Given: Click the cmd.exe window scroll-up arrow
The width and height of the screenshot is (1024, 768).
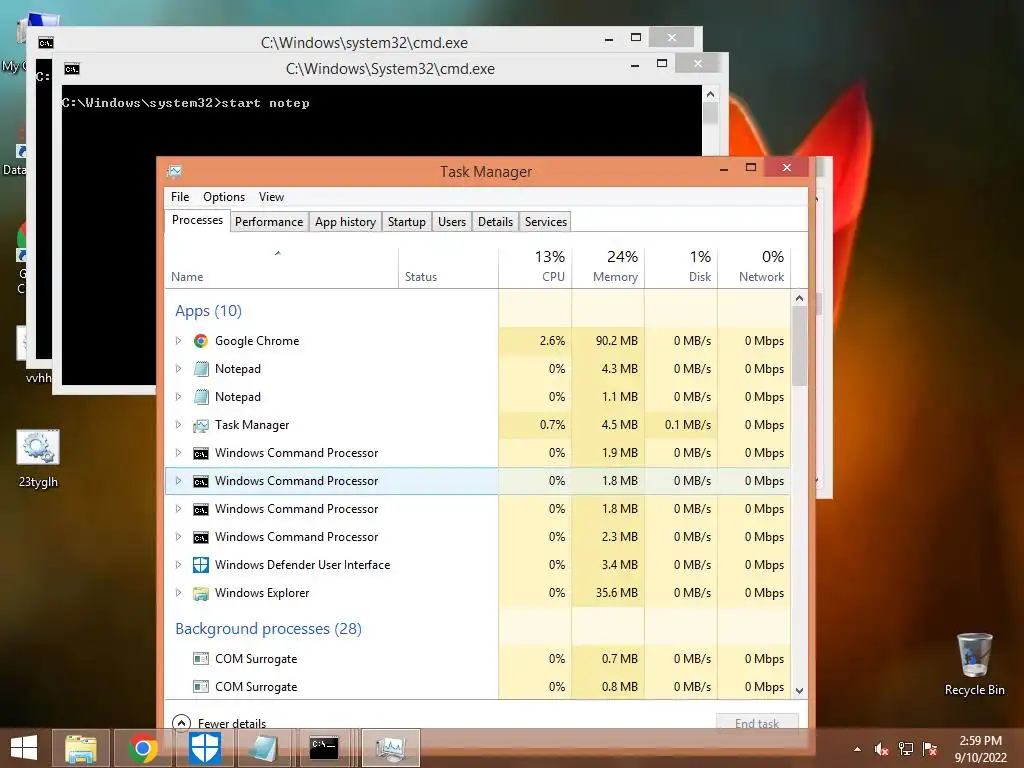Looking at the screenshot, I should pyautogui.click(x=711, y=95).
